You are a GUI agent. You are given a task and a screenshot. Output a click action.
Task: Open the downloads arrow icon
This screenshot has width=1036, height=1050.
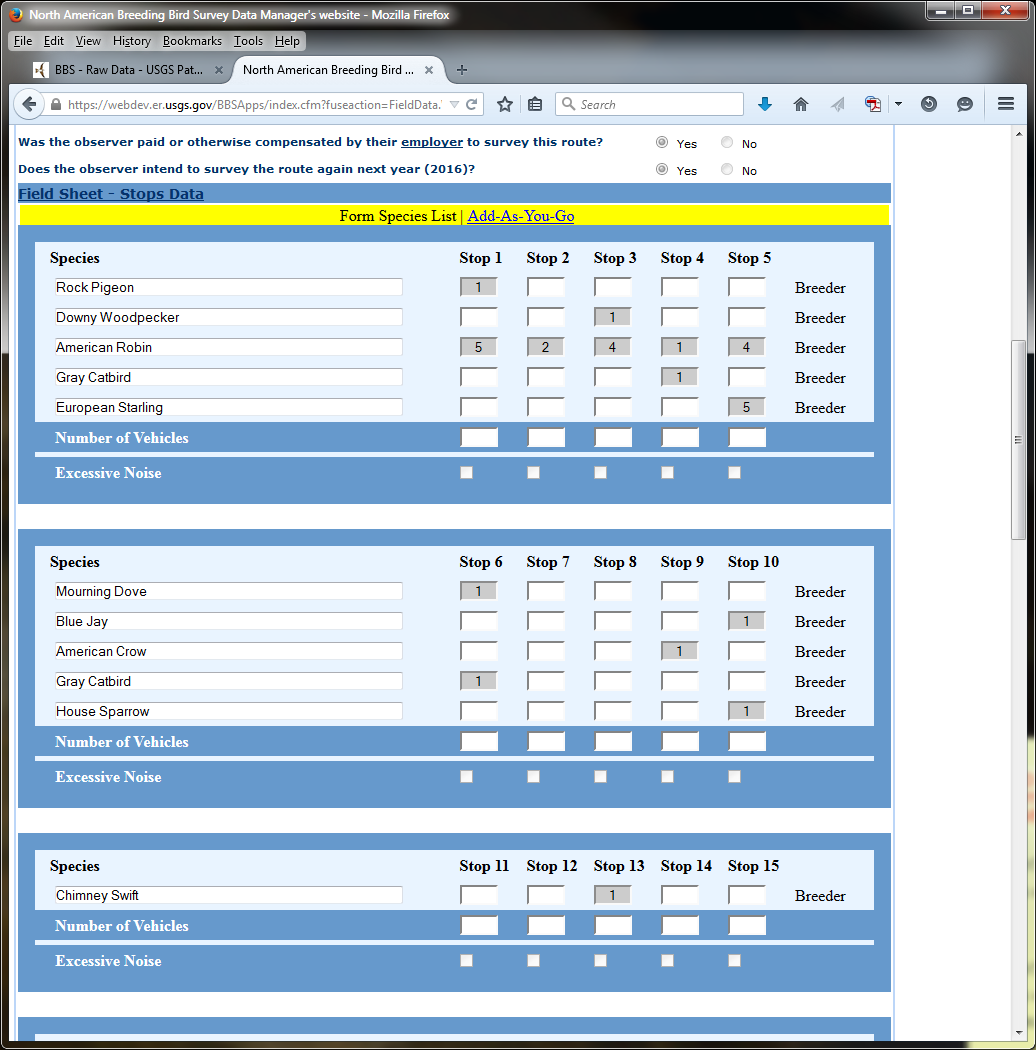click(x=765, y=104)
